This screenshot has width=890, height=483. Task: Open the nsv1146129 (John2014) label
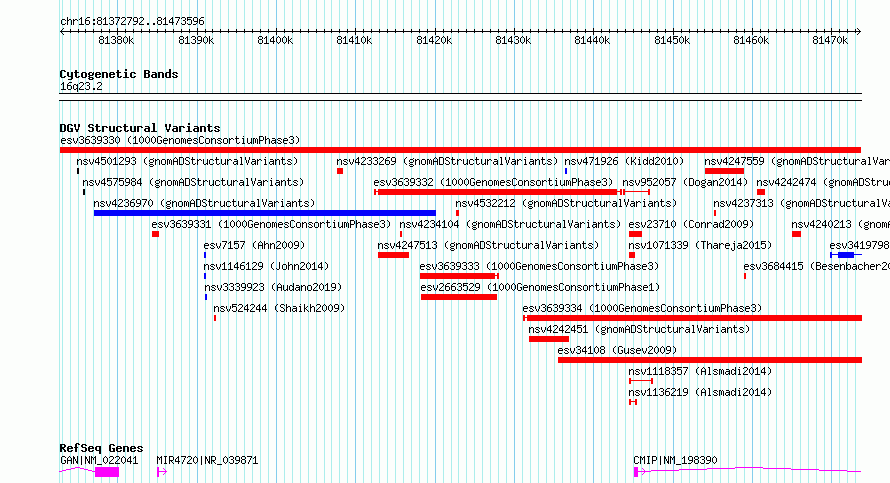266,266
